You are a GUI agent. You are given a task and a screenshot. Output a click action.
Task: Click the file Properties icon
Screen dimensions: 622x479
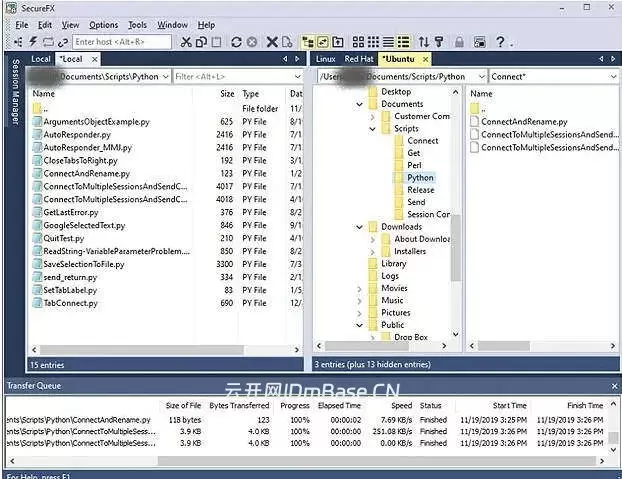tap(287, 42)
